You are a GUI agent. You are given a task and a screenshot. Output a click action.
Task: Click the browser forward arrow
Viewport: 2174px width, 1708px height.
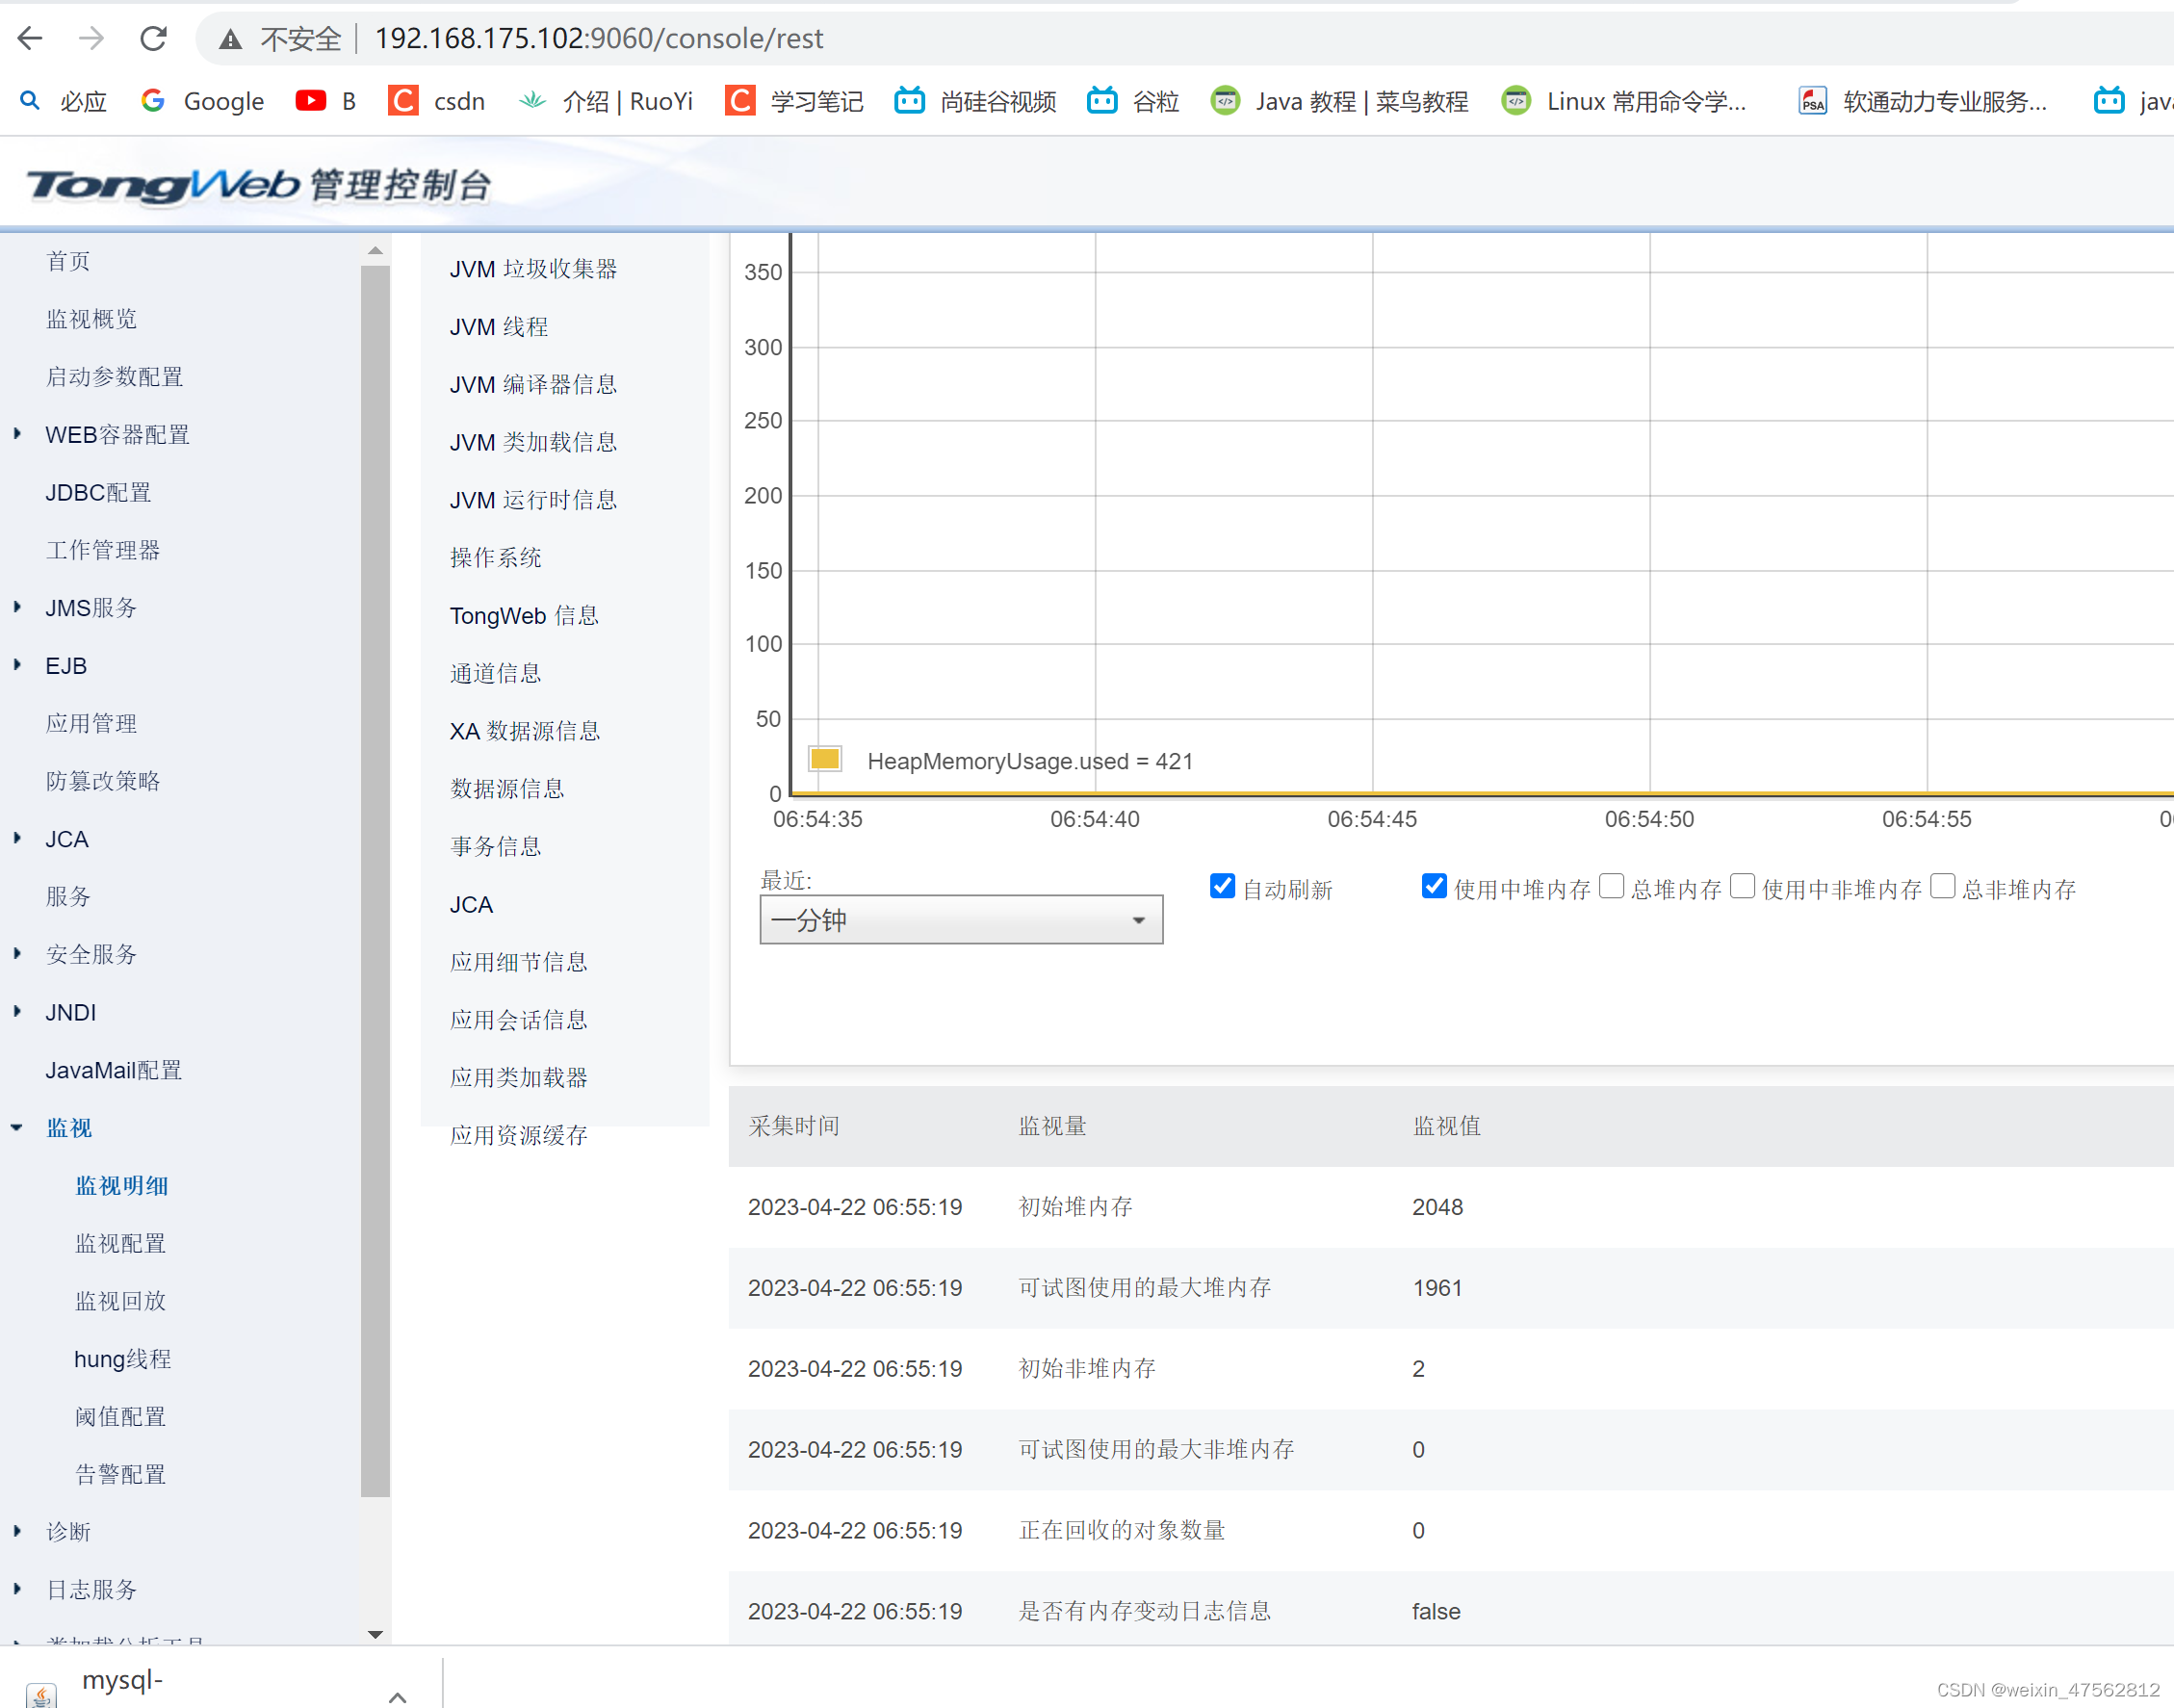point(91,38)
